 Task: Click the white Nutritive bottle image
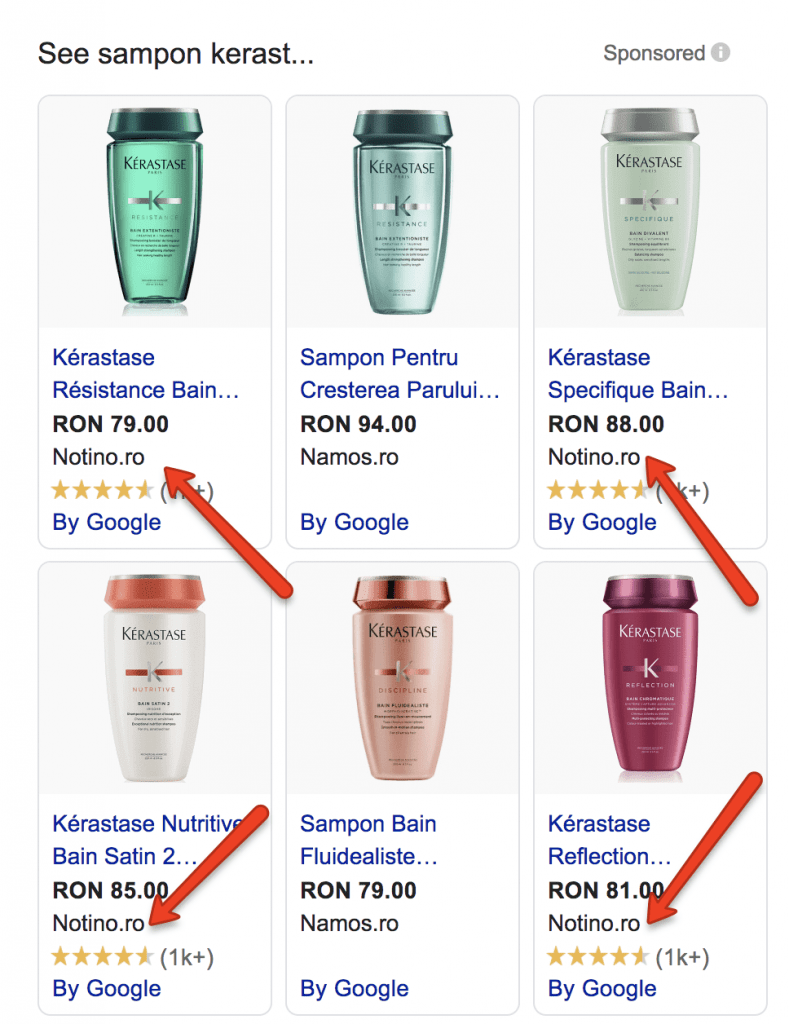click(155, 678)
